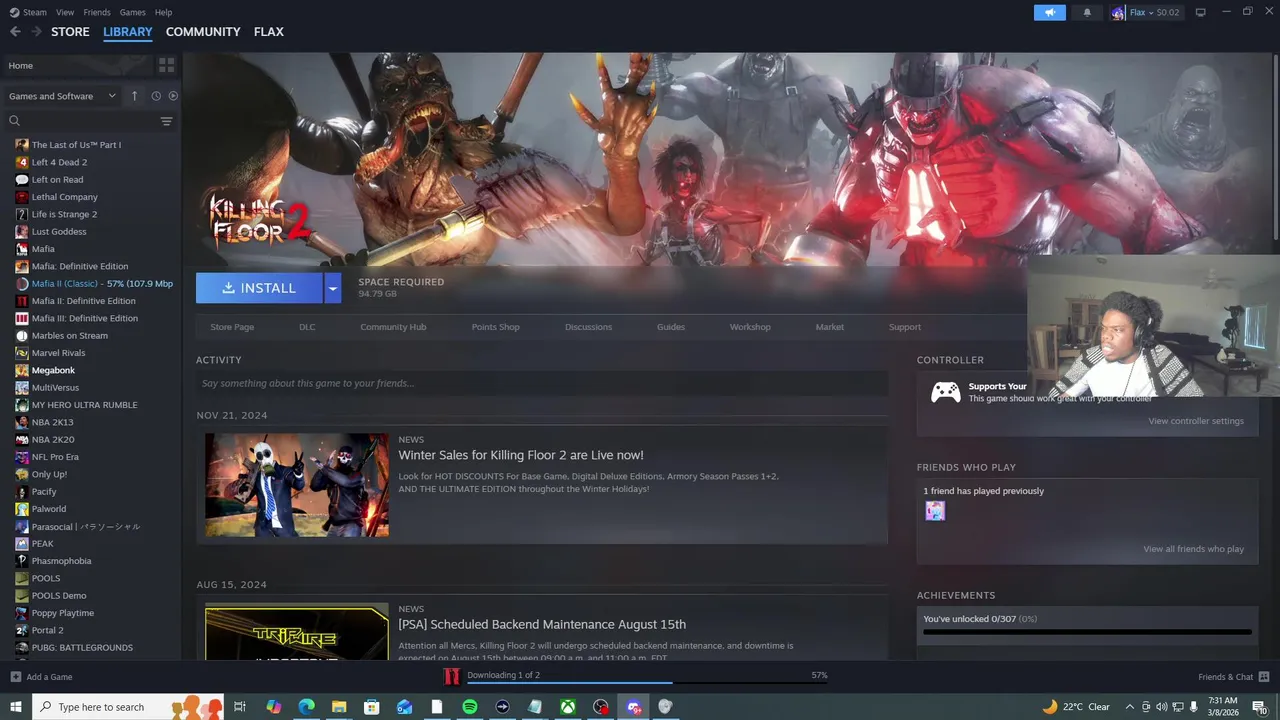Click the library search magnifier icon
The image size is (1280, 720).
tap(15, 121)
